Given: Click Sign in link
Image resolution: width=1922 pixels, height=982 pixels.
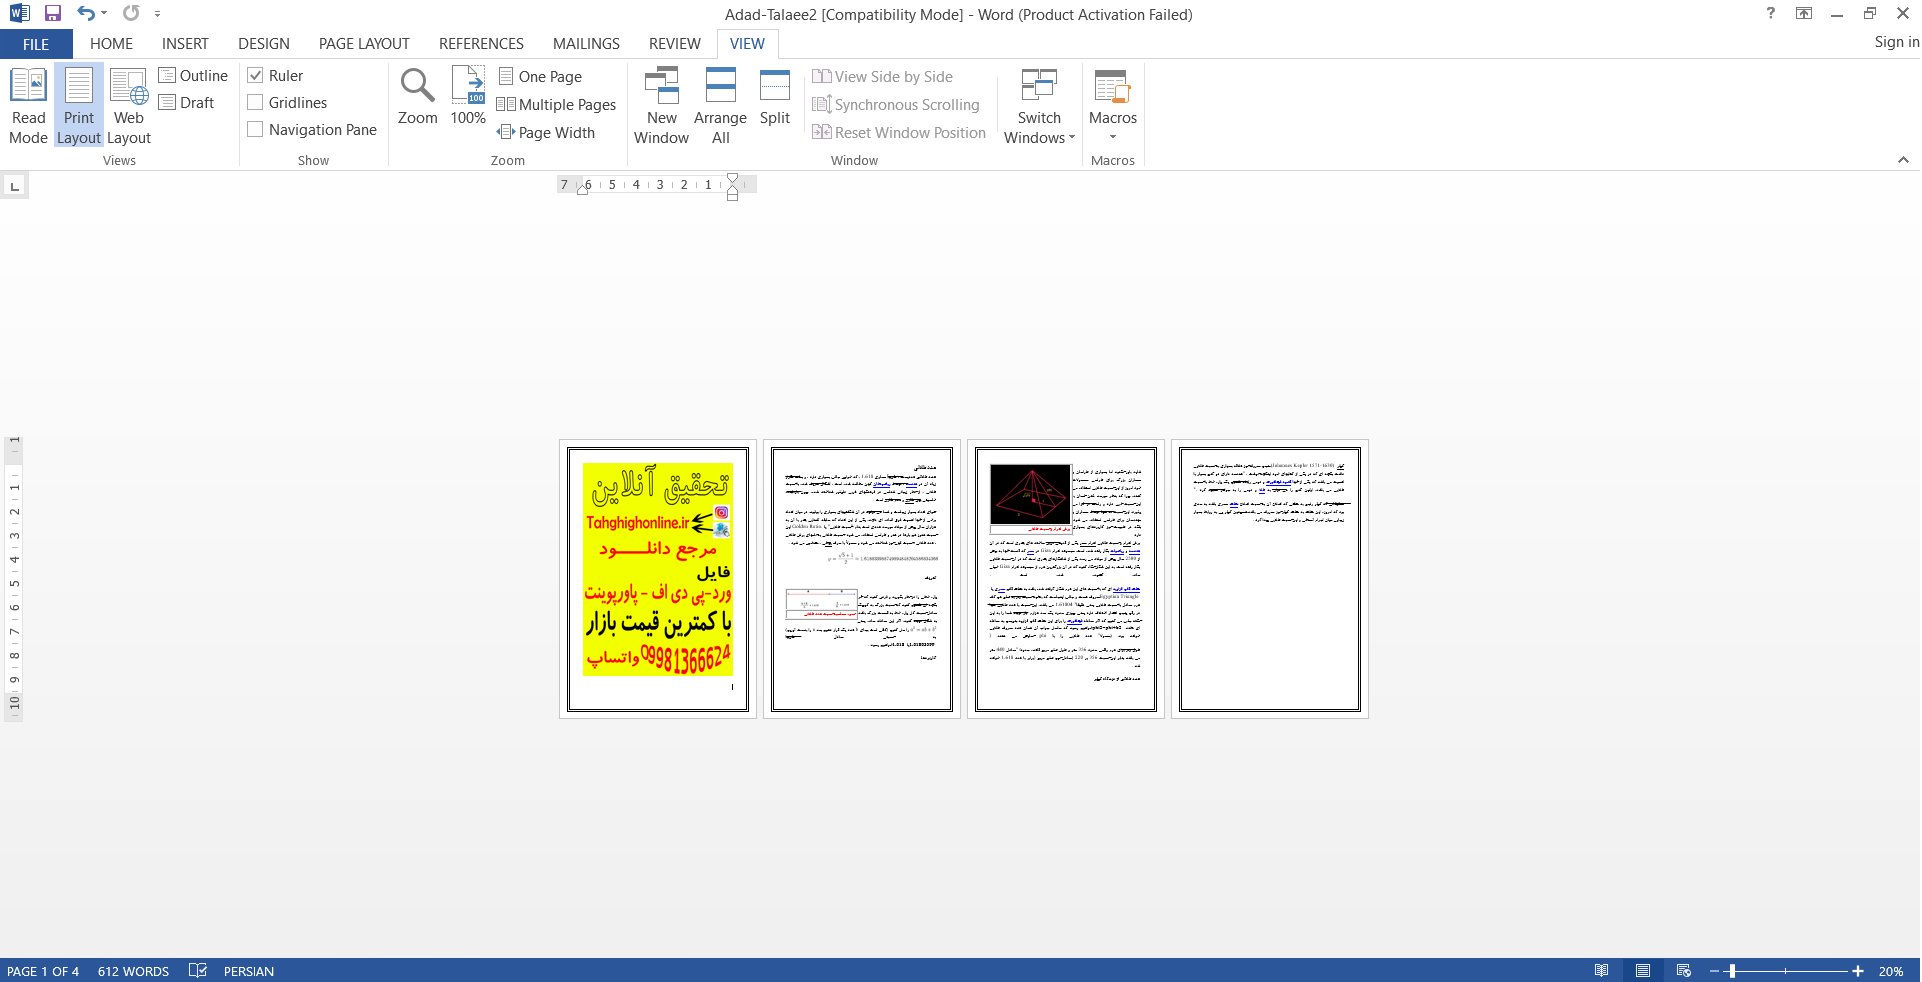Looking at the screenshot, I should click(1896, 42).
